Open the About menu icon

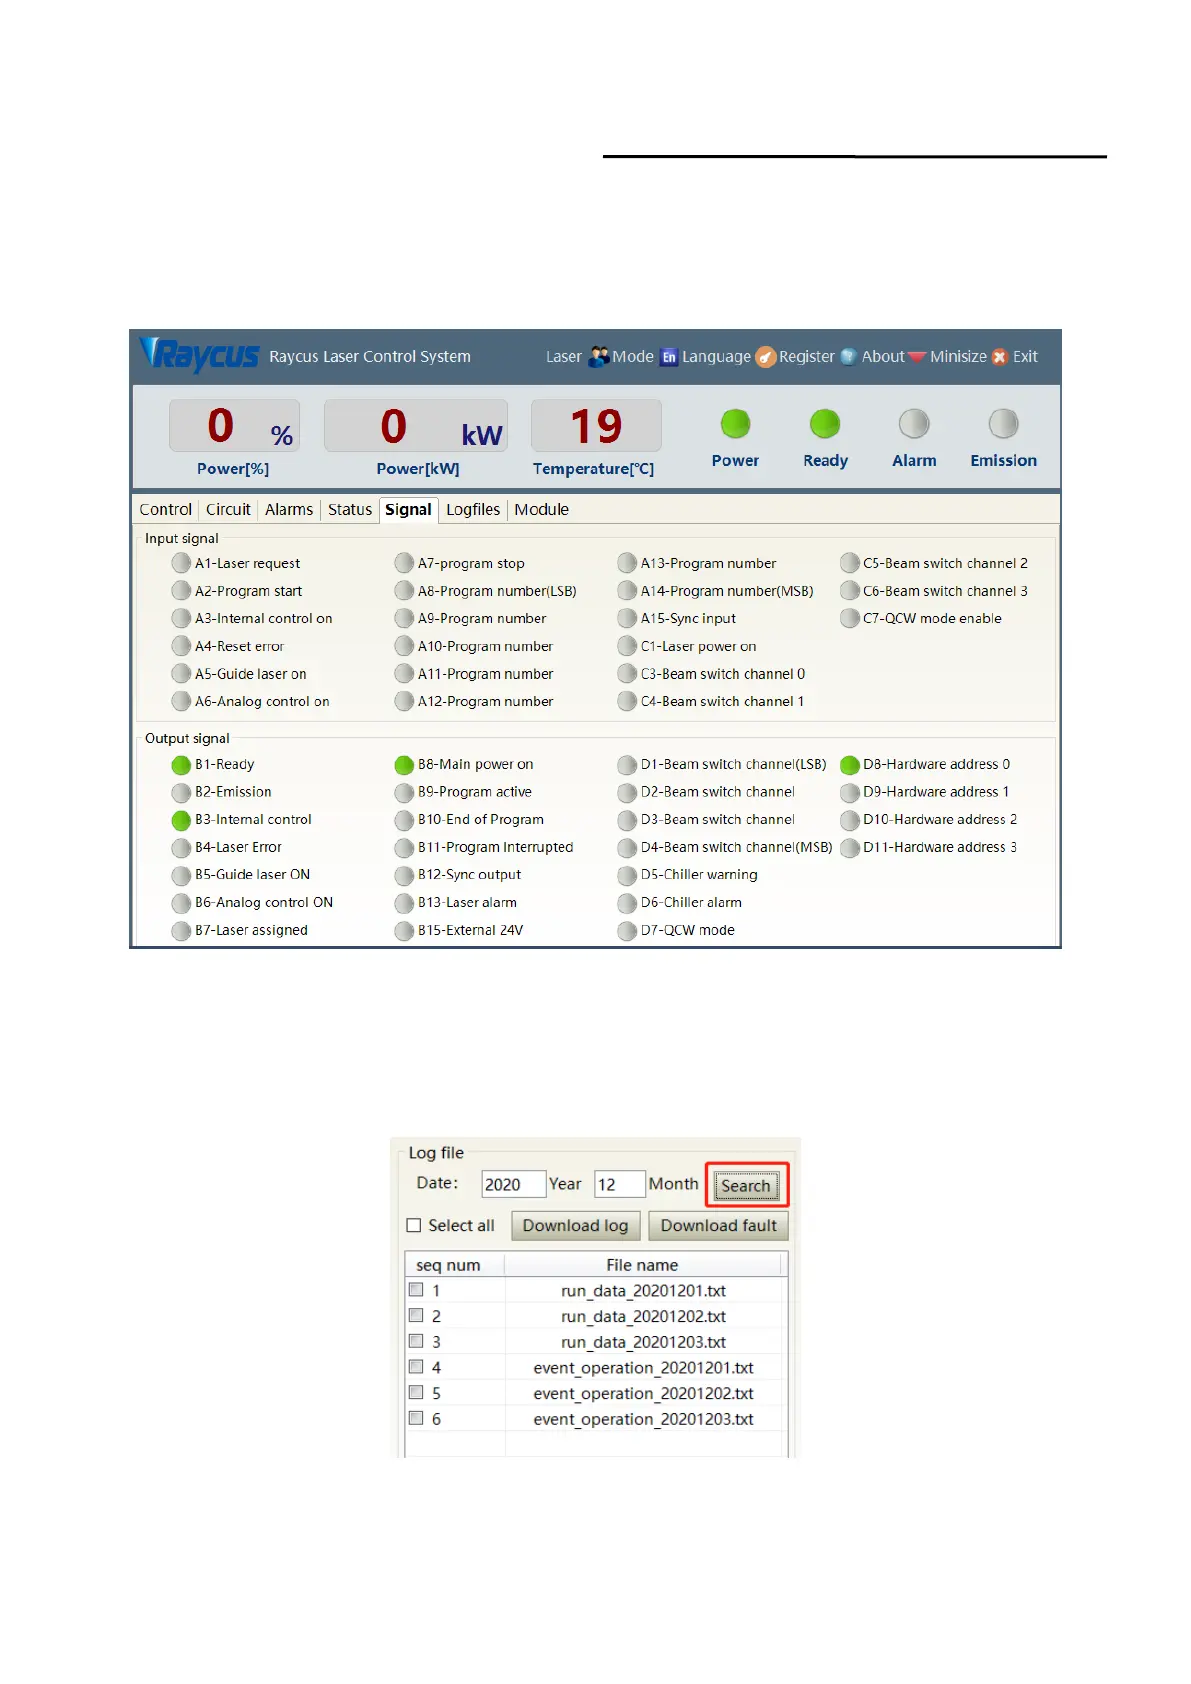click(x=849, y=357)
